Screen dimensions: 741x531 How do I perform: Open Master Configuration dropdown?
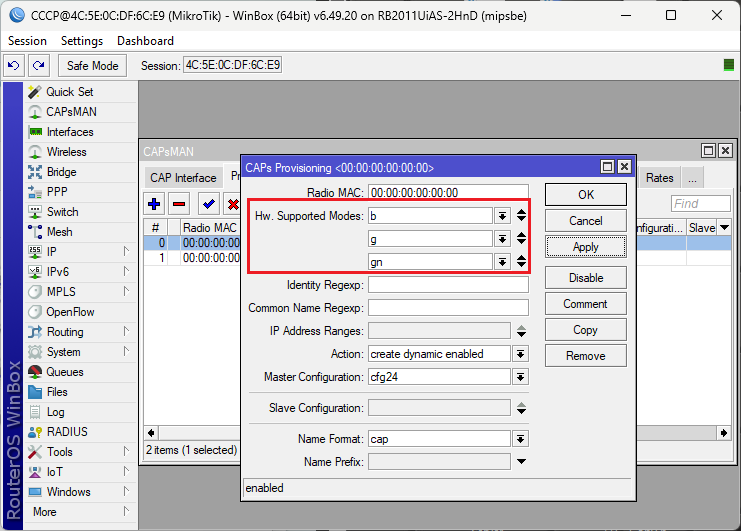[x=520, y=377]
